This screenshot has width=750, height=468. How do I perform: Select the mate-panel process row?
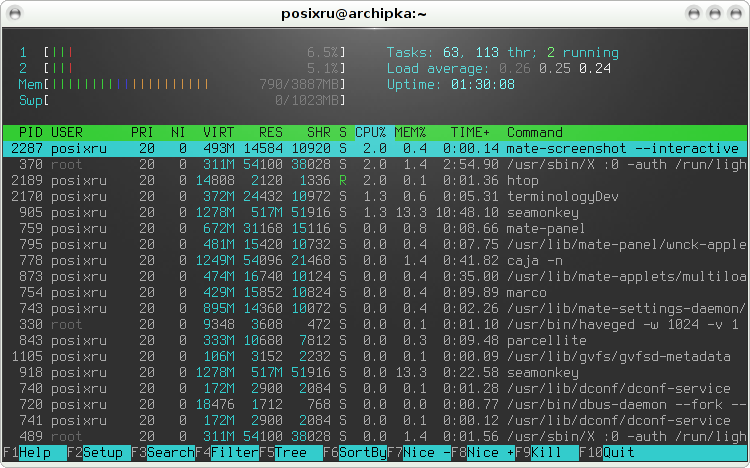[x=375, y=229]
